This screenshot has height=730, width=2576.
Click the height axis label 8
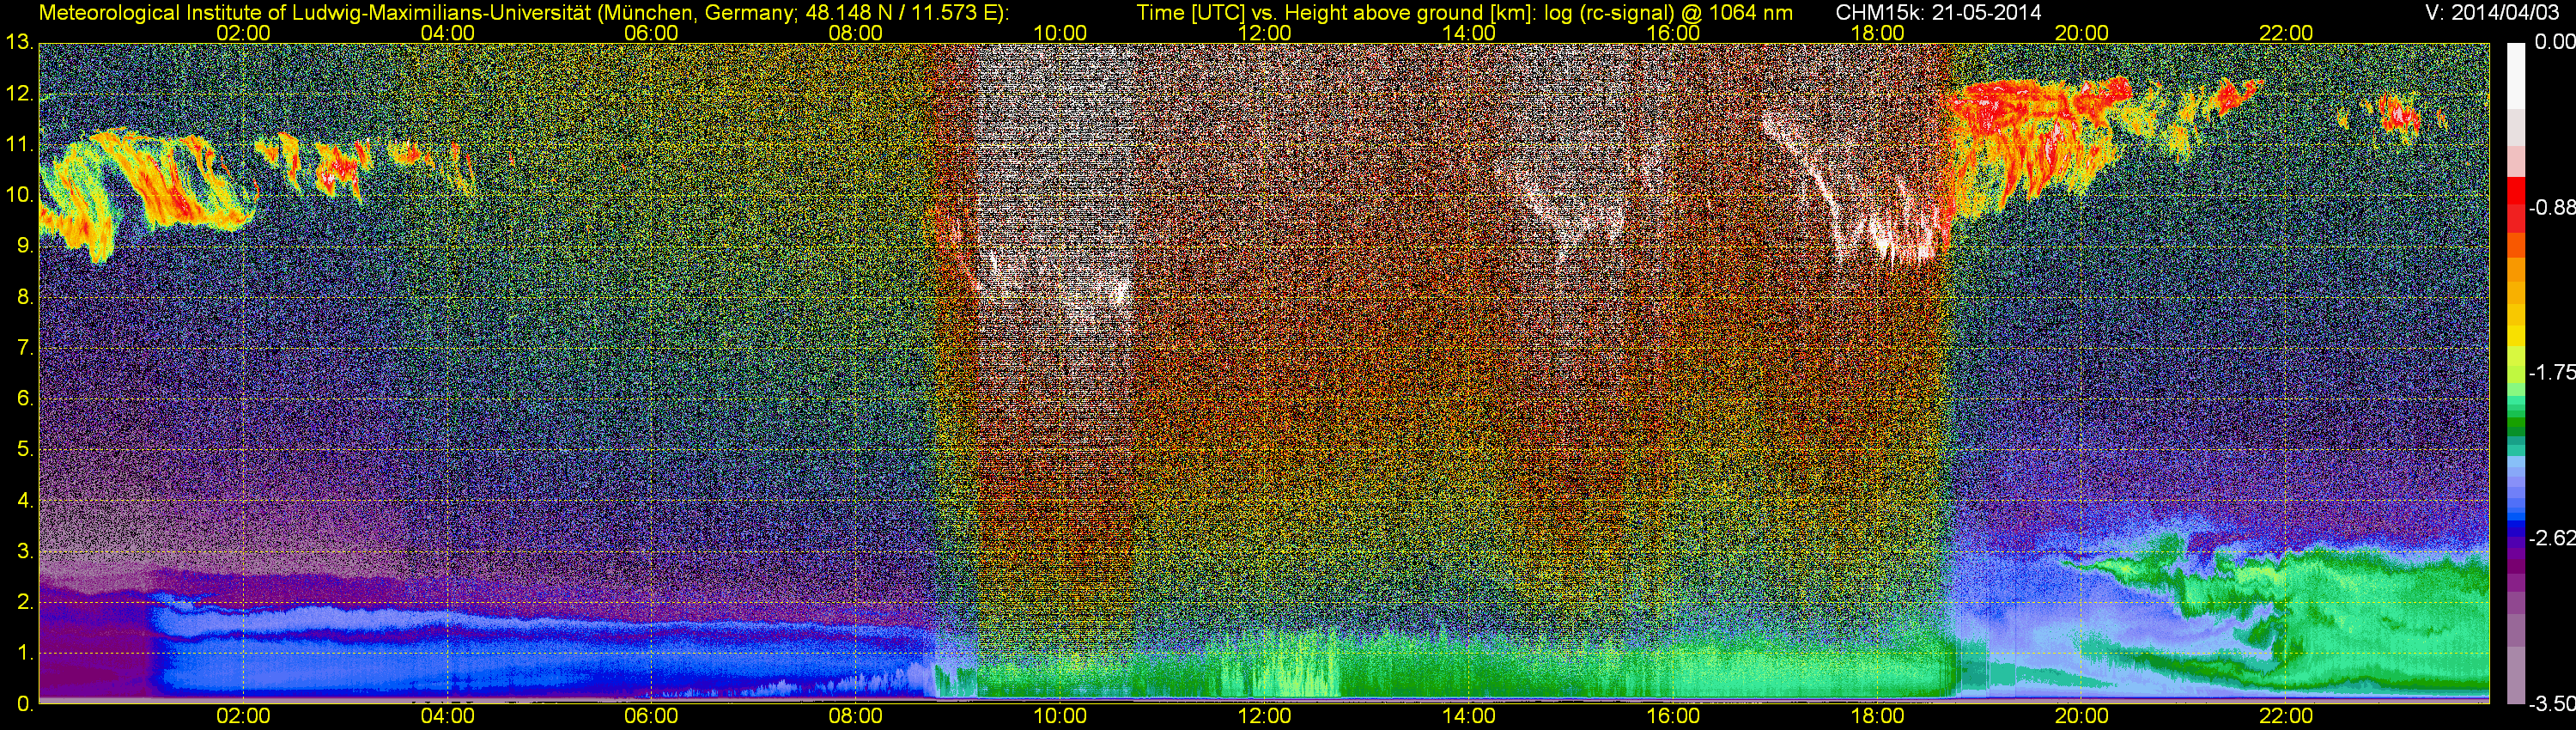coord(24,297)
